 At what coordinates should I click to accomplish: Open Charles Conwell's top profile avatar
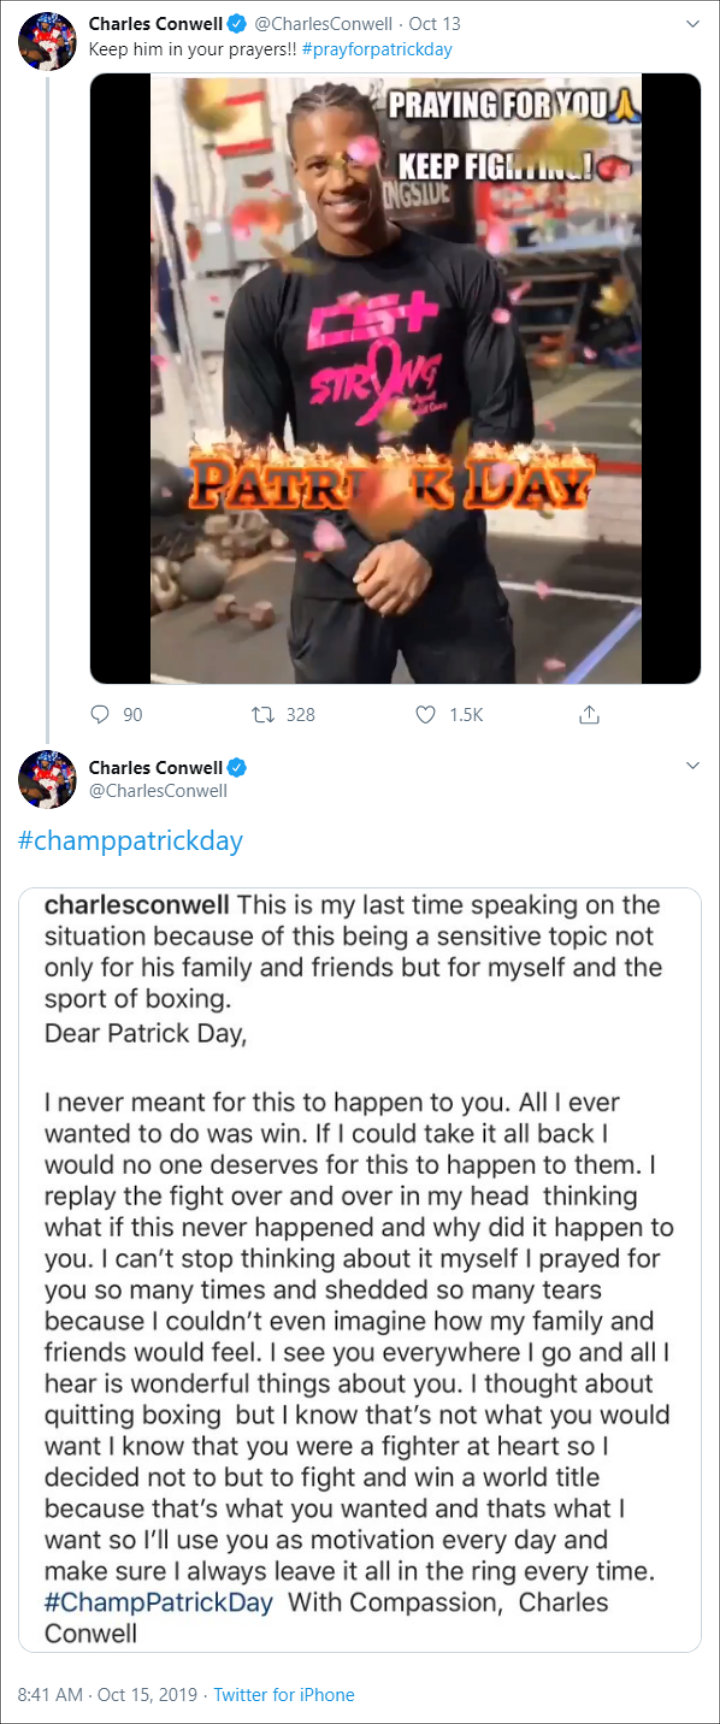[47, 41]
